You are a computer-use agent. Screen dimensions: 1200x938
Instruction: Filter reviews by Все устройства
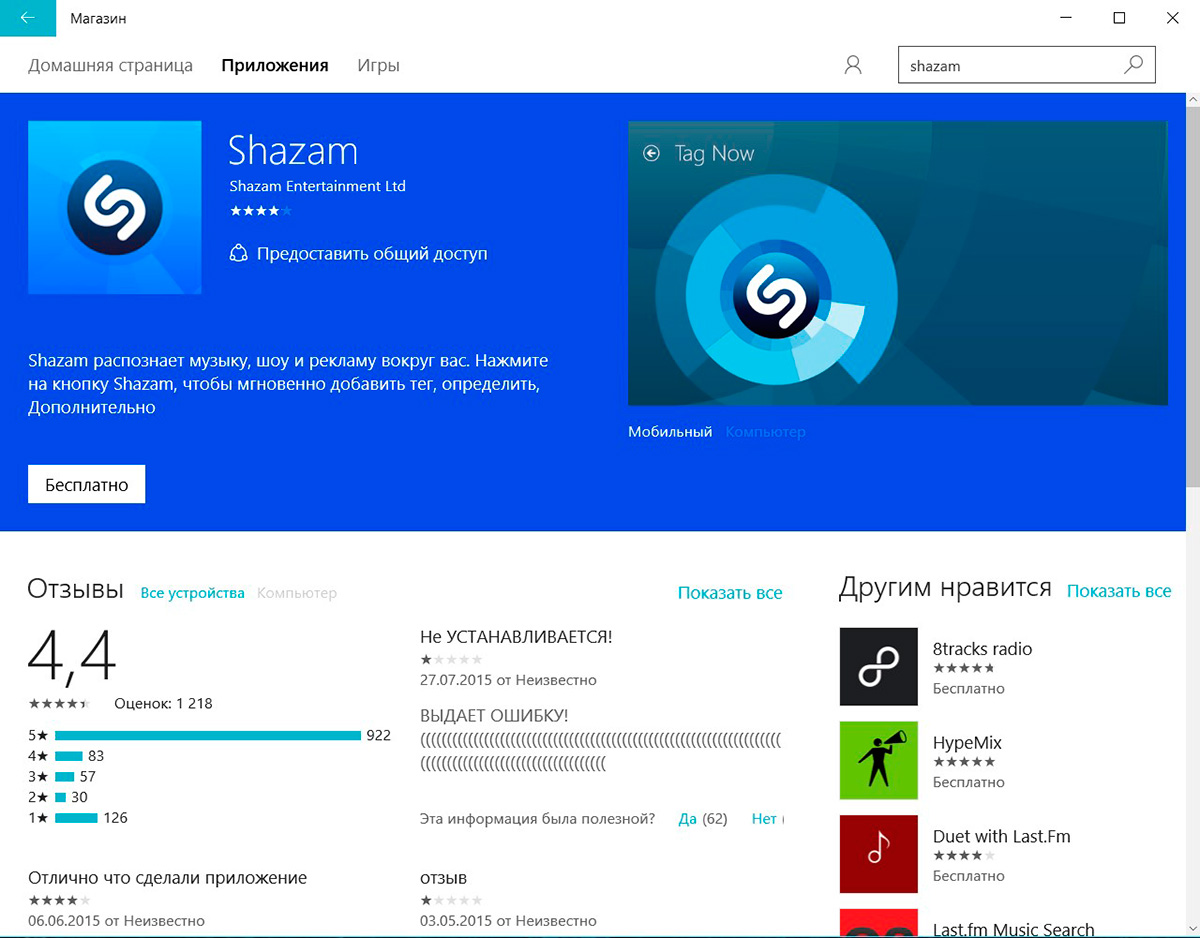[x=192, y=593]
